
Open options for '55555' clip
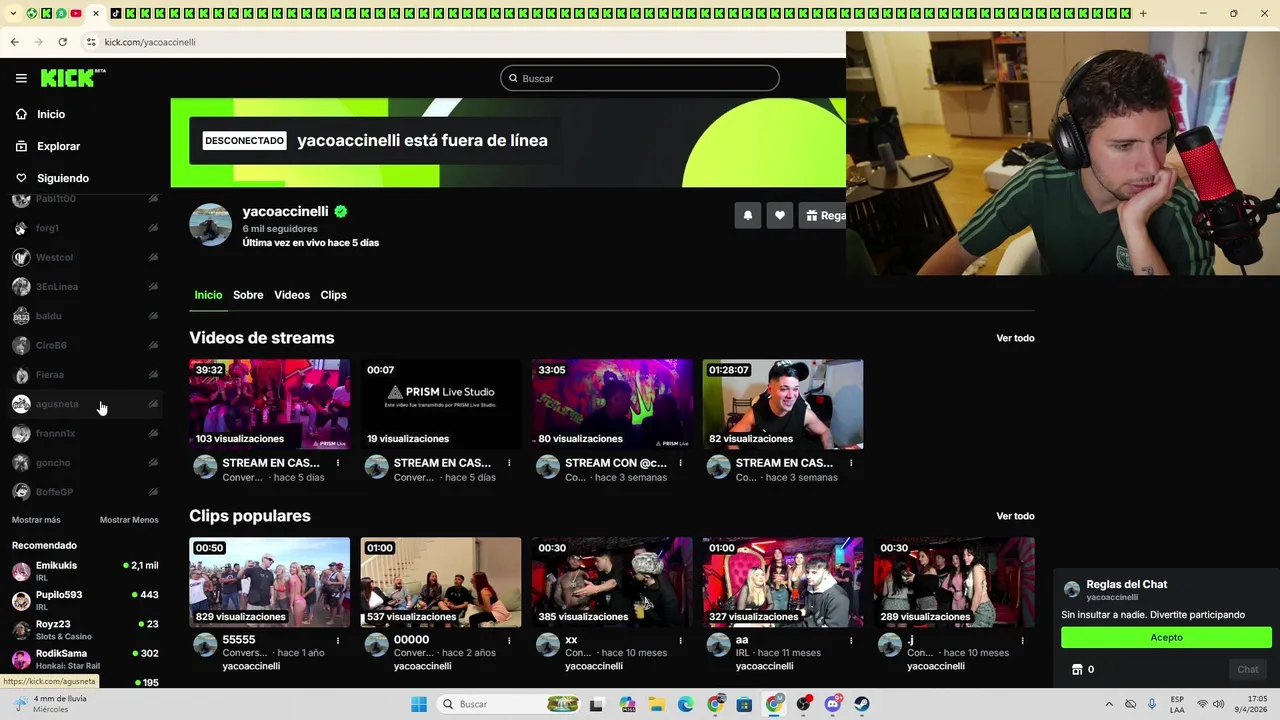[338, 640]
